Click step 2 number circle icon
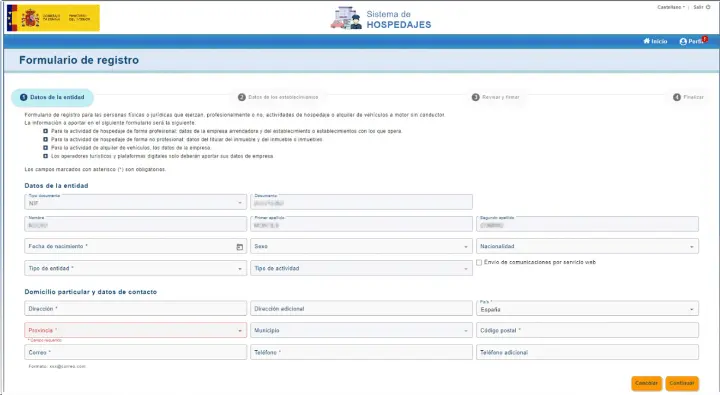Viewport: 720px width, 395px height. (242, 97)
